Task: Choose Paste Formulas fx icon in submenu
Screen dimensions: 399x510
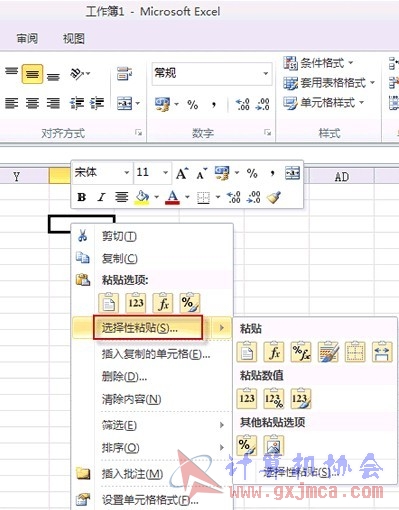Action: pyautogui.click(x=274, y=352)
